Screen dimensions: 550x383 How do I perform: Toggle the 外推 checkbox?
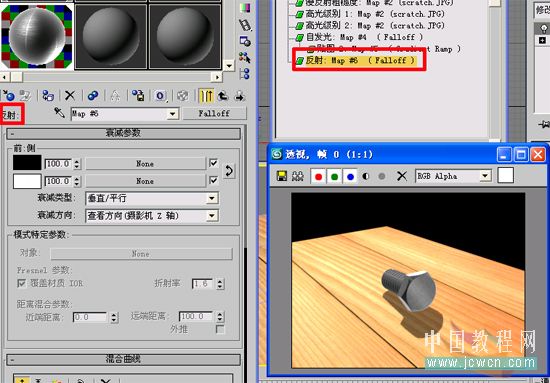click(220, 329)
